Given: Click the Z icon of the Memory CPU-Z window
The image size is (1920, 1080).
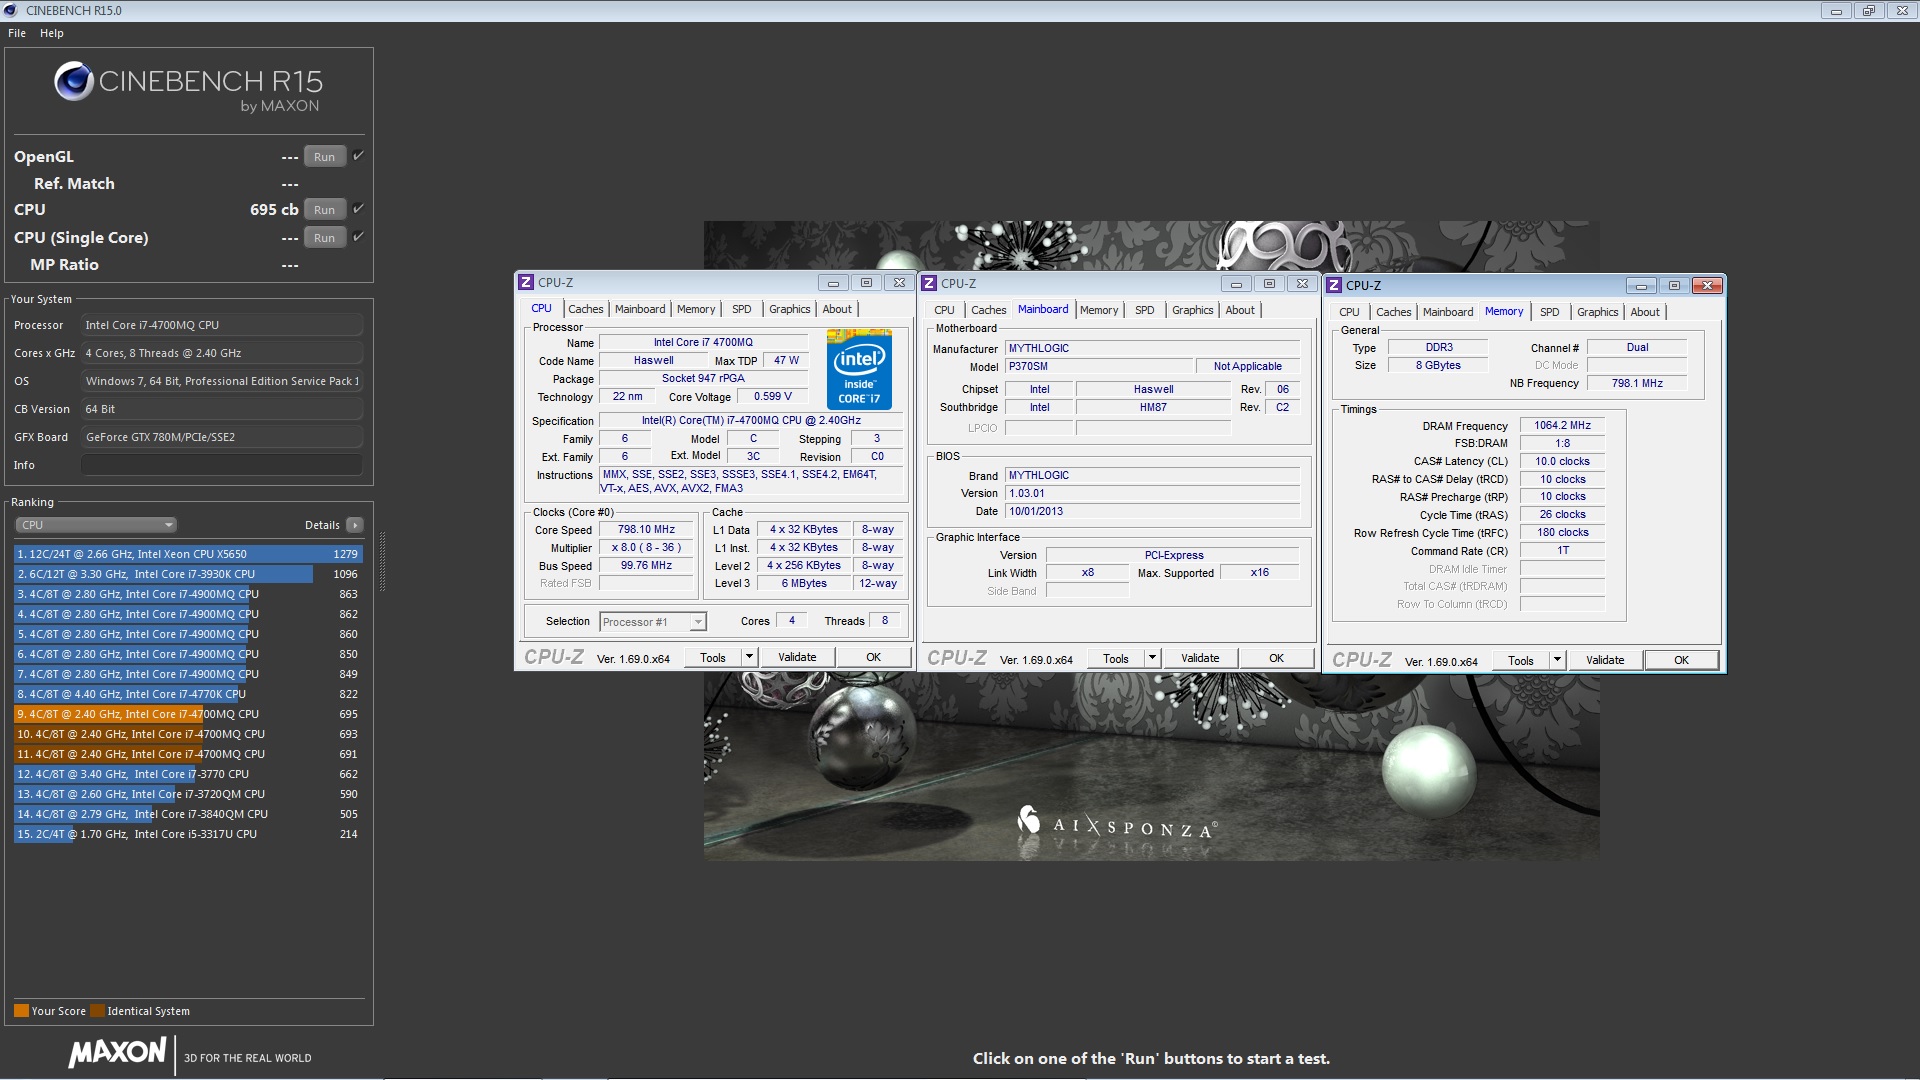Looking at the screenshot, I should [x=1334, y=286].
